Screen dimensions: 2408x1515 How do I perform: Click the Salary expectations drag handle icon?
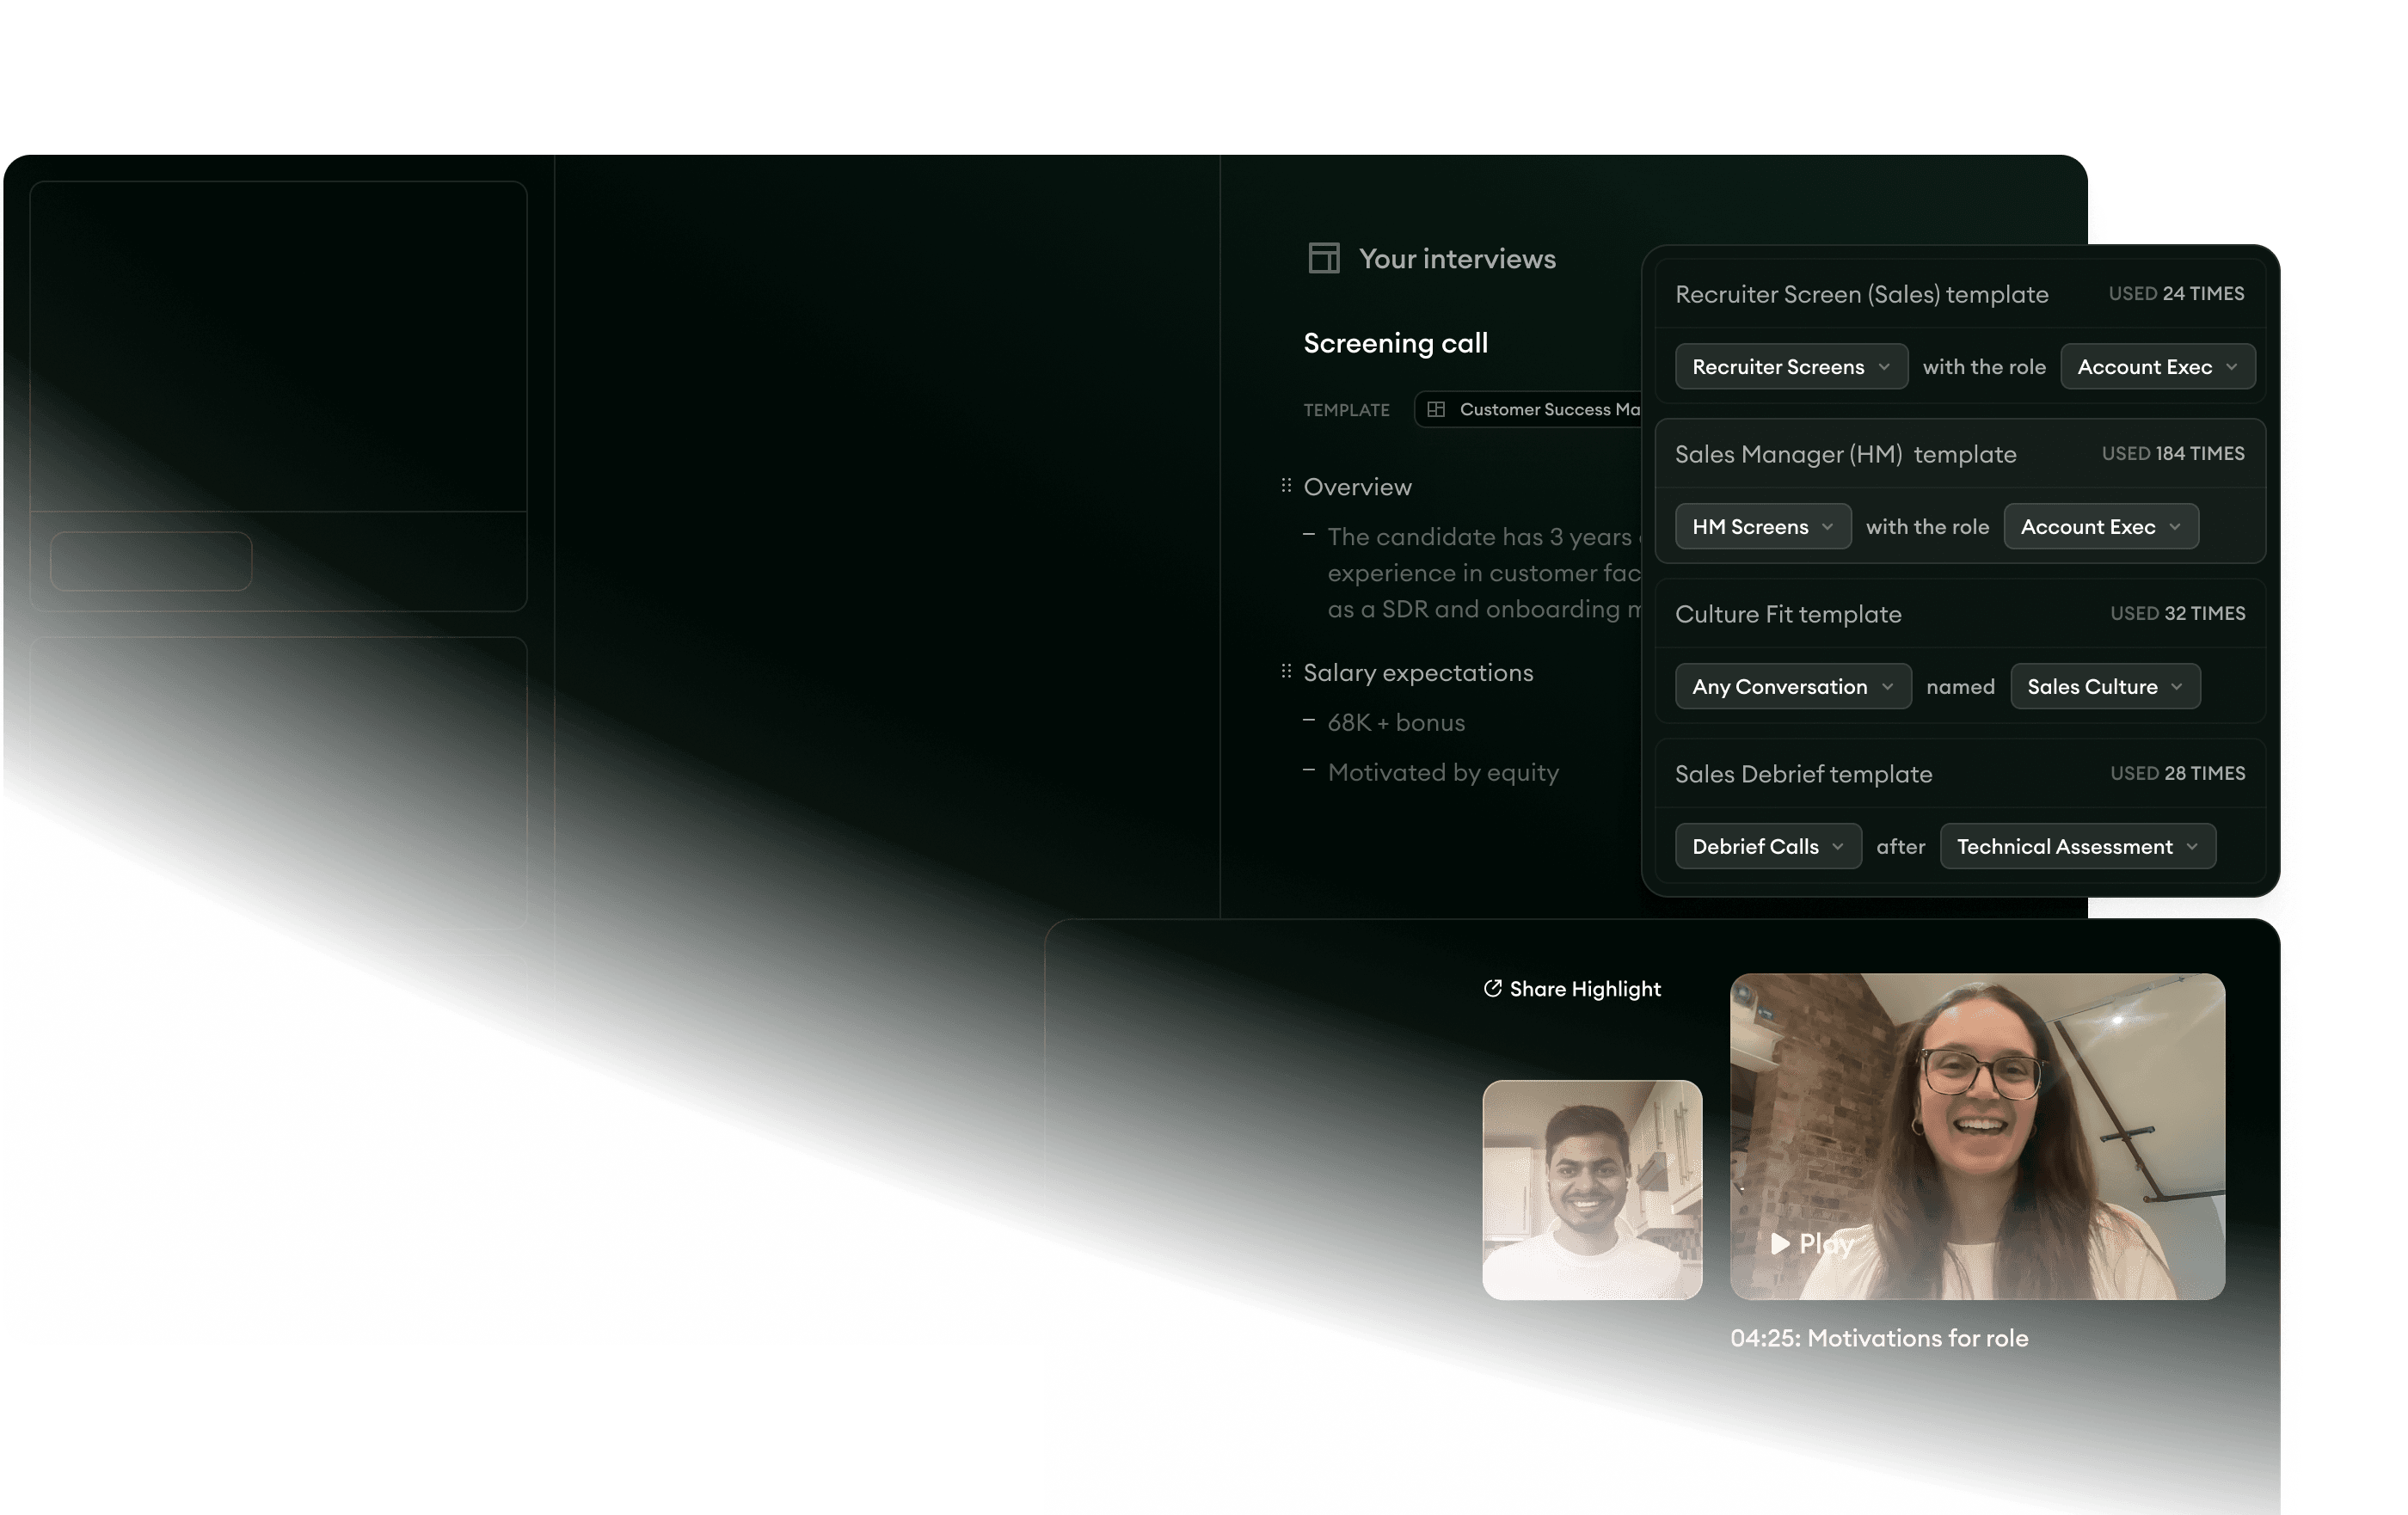pyautogui.click(x=1286, y=672)
